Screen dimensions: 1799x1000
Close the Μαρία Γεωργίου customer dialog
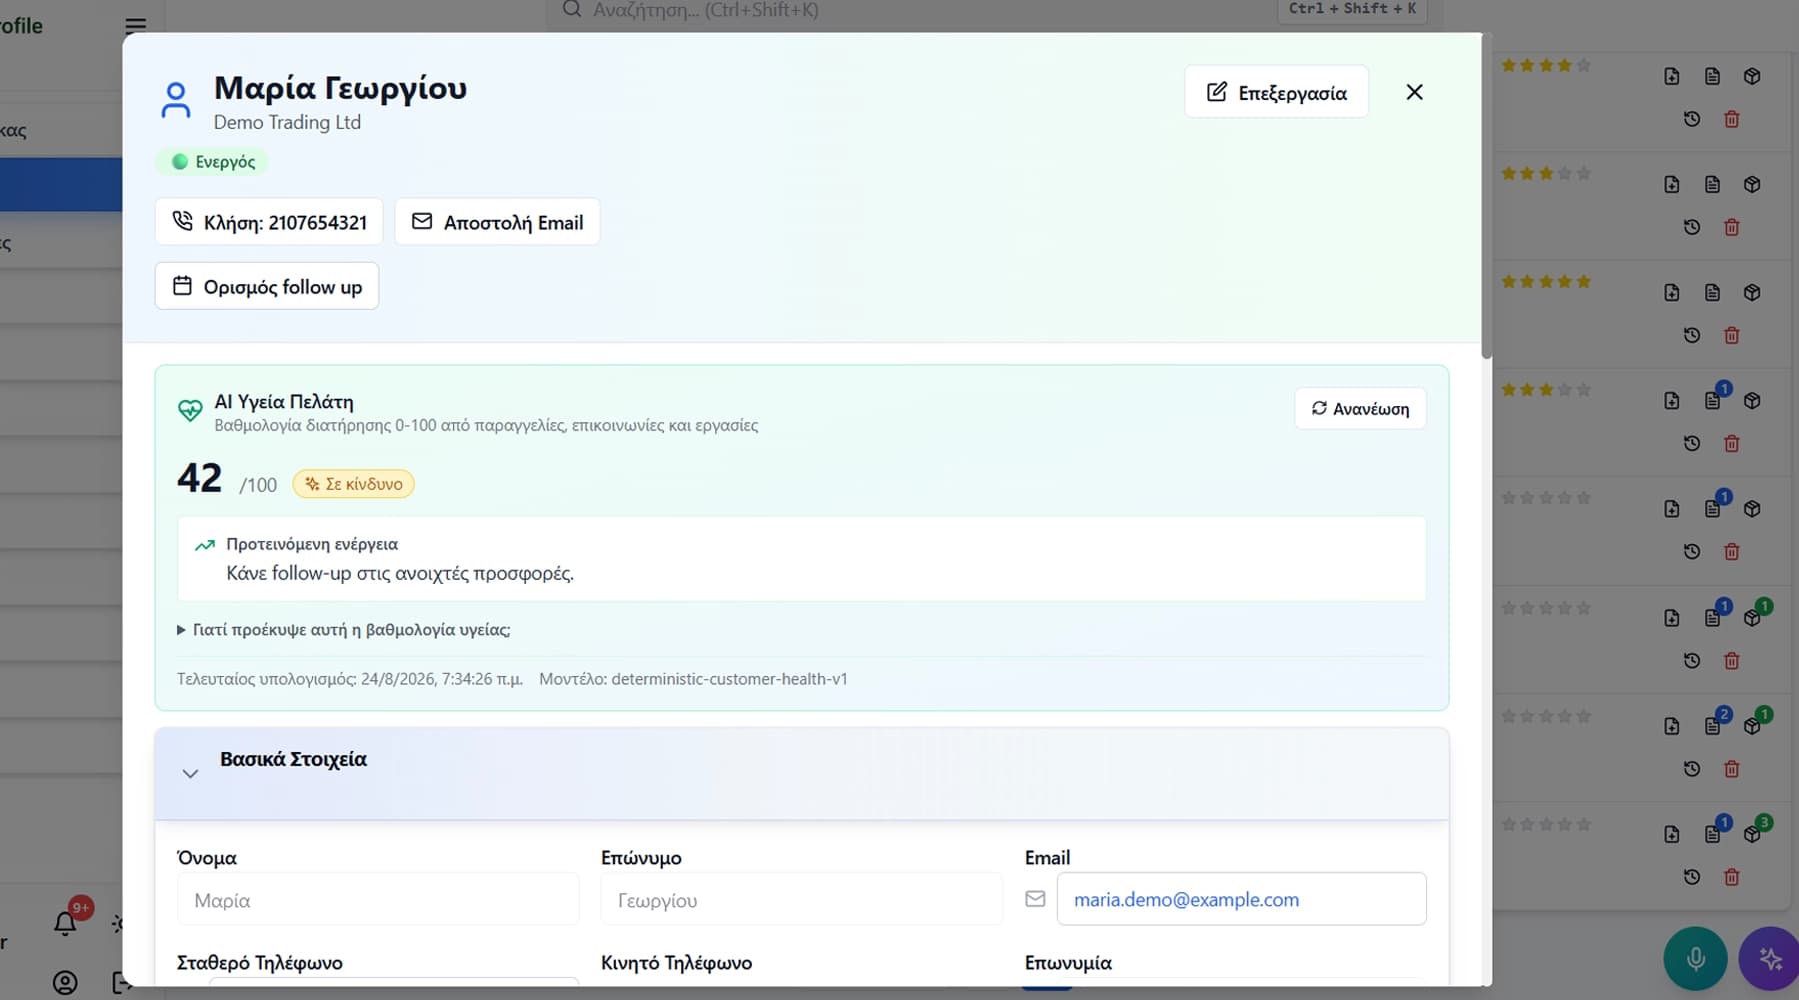[x=1414, y=92]
